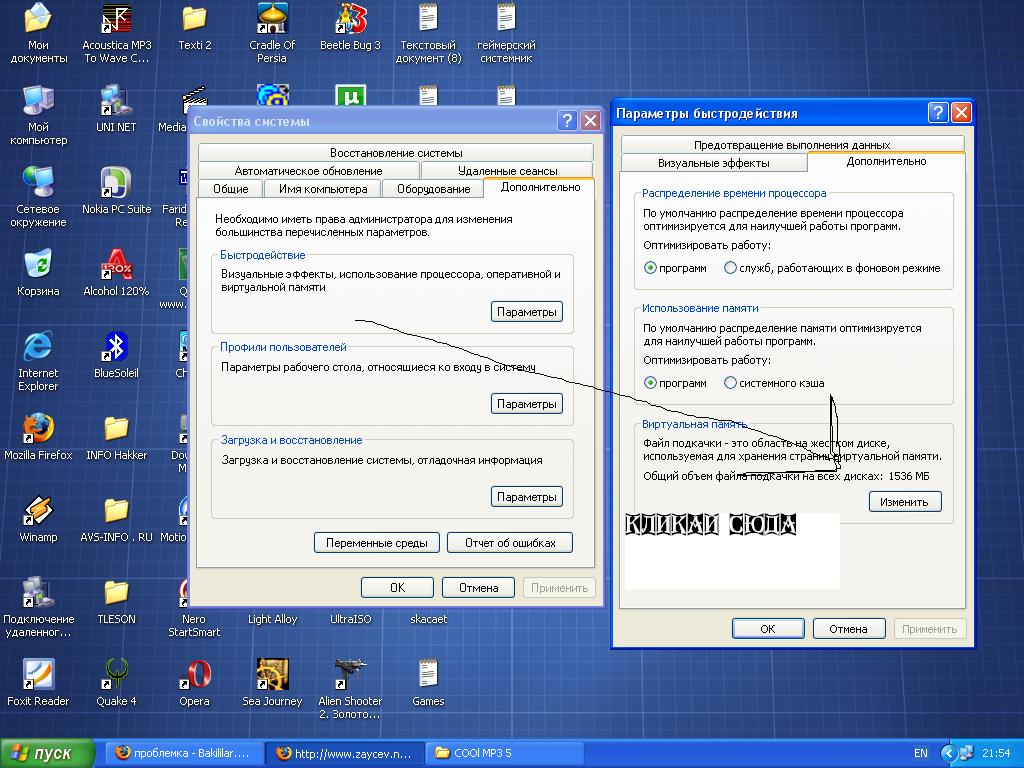Open the Winamp desktop shortcut
The width and height of the screenshot is (1024, 768).
click(x=38, y=510)
